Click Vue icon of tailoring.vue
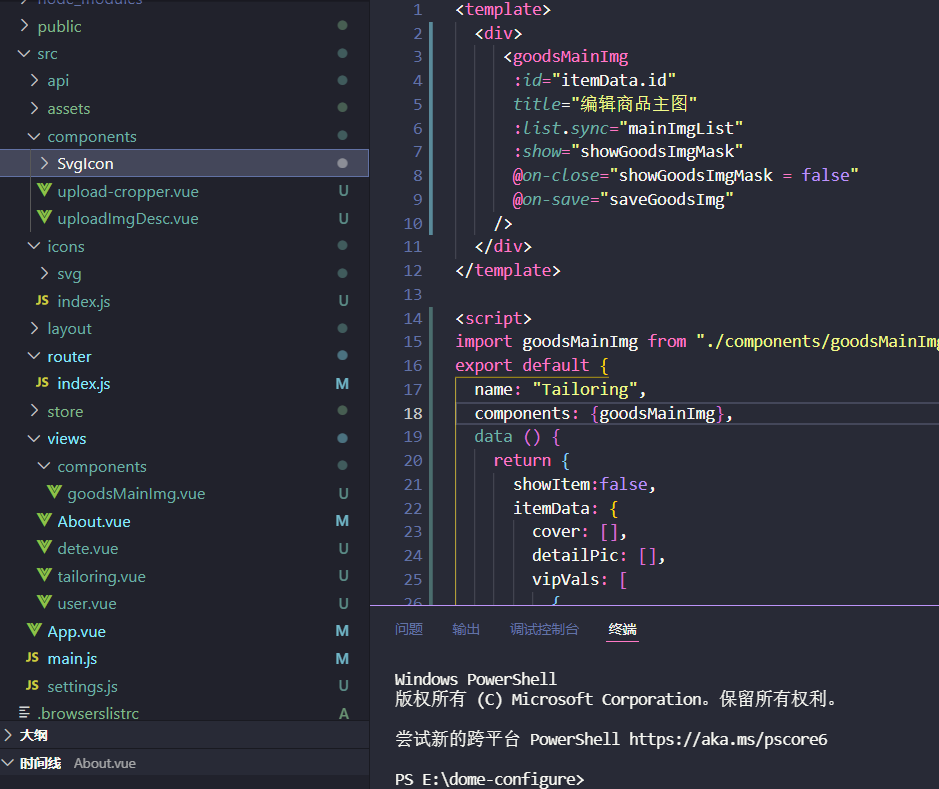939x789 pixels. pos(44,575)
